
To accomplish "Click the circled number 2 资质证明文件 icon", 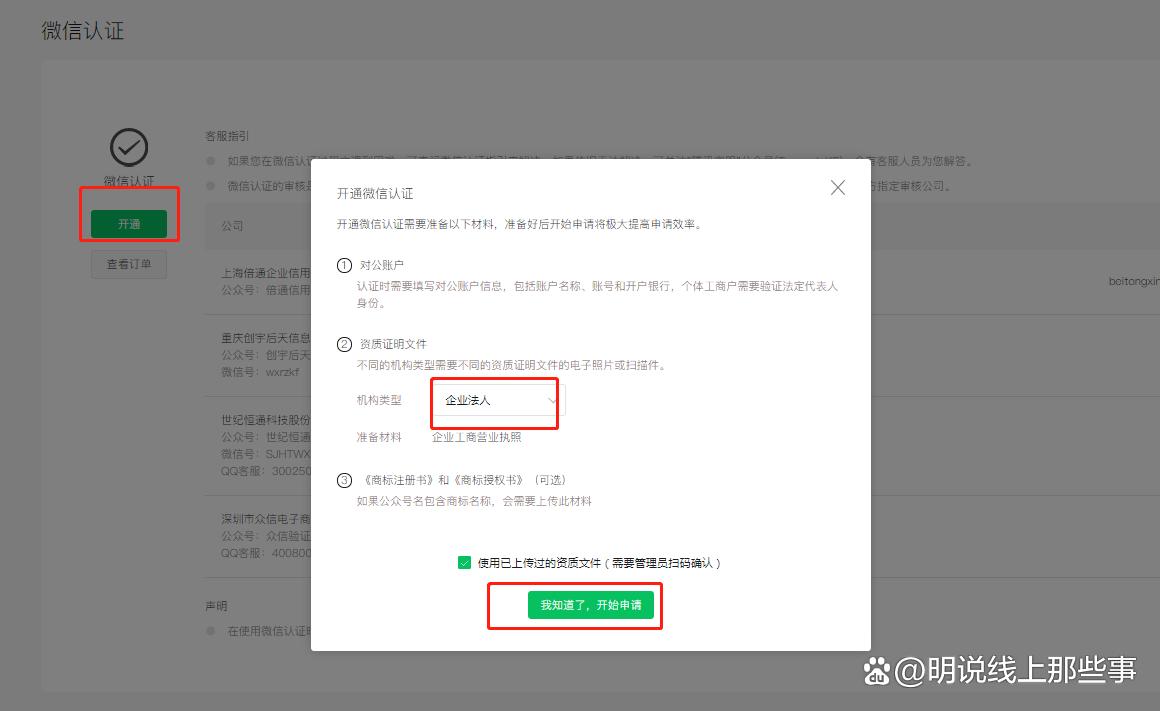I will point(344,344).
